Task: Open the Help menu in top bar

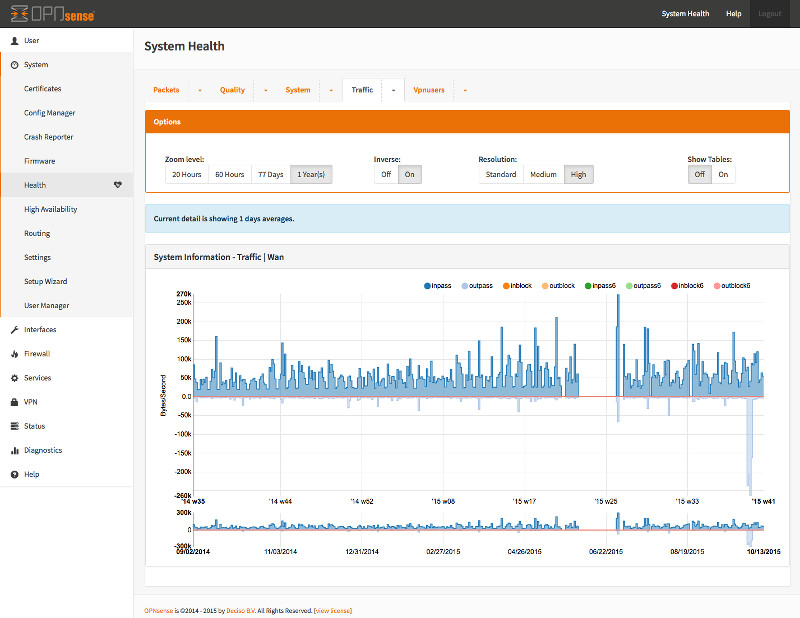Action: 733,14
